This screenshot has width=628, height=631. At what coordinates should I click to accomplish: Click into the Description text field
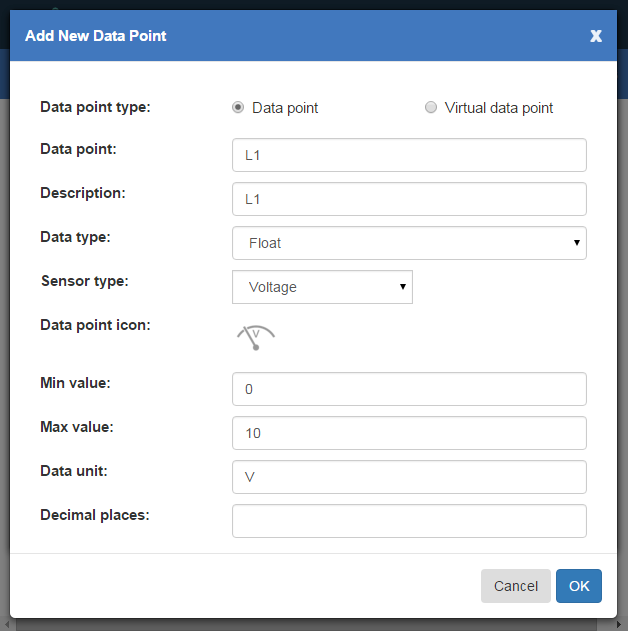click(409, 199)
